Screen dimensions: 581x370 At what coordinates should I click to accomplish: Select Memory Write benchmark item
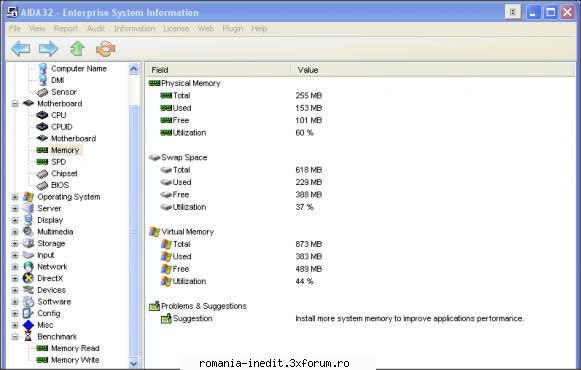(x=75, y=360)
